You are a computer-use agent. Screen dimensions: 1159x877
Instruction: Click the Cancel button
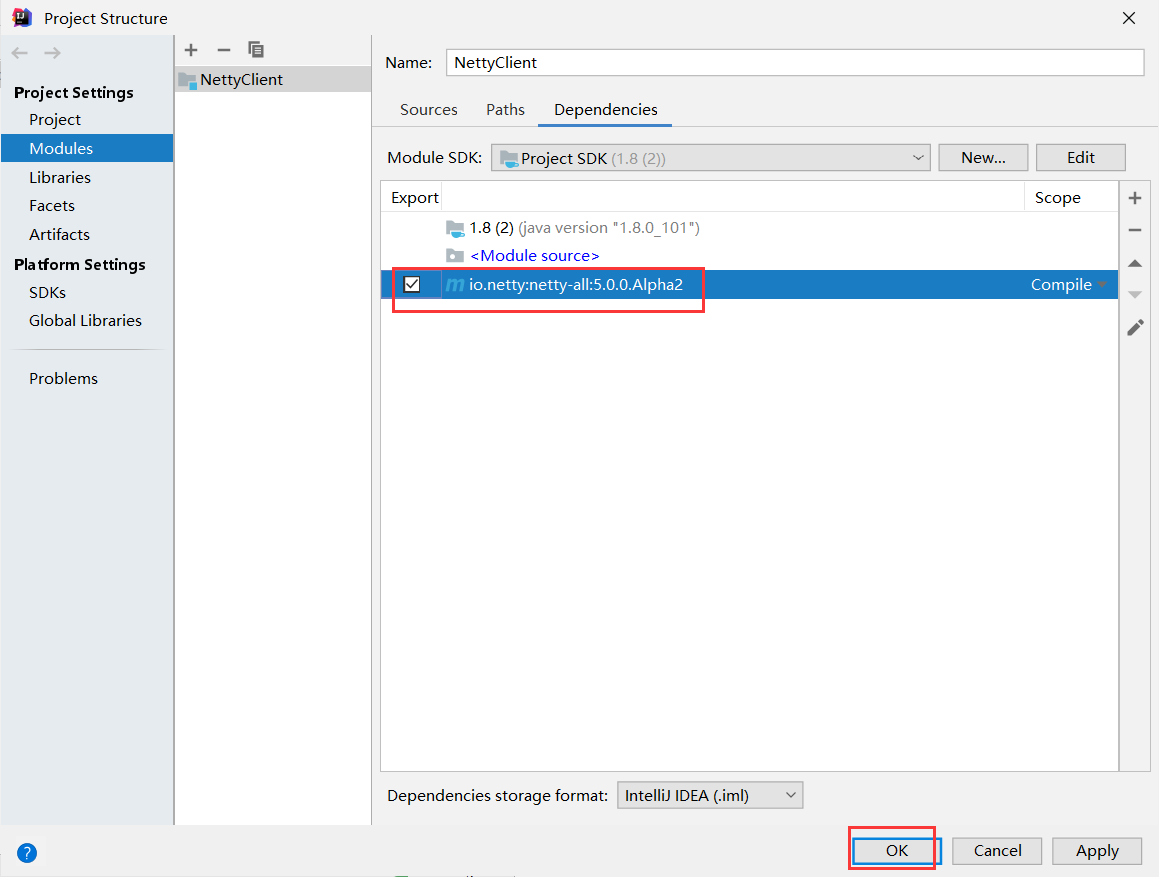[x=997, y=850]
